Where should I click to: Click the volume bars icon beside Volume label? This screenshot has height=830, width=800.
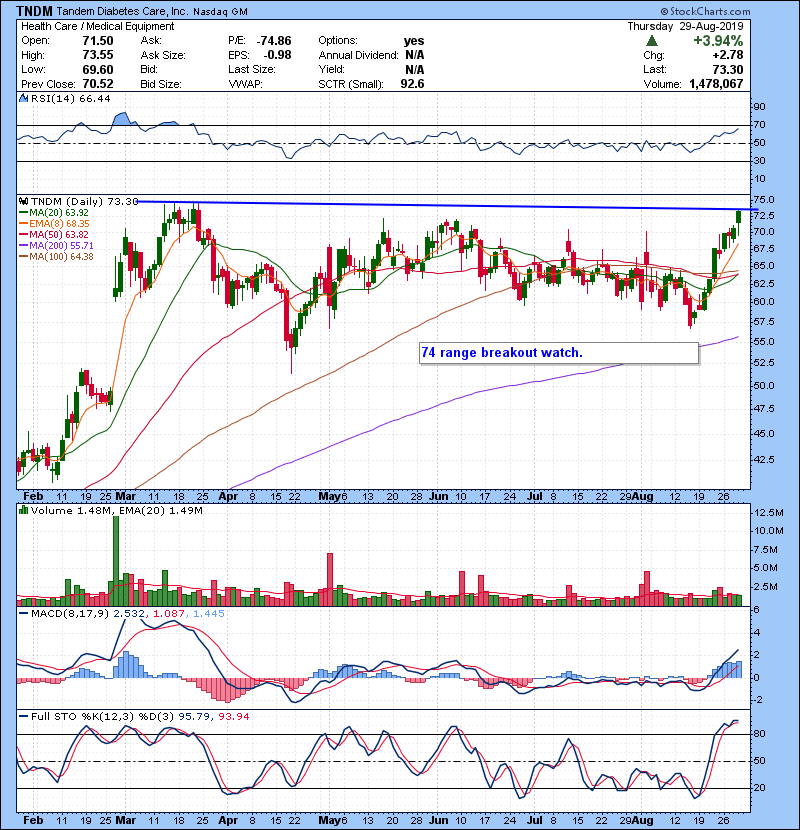click(23, 510)
